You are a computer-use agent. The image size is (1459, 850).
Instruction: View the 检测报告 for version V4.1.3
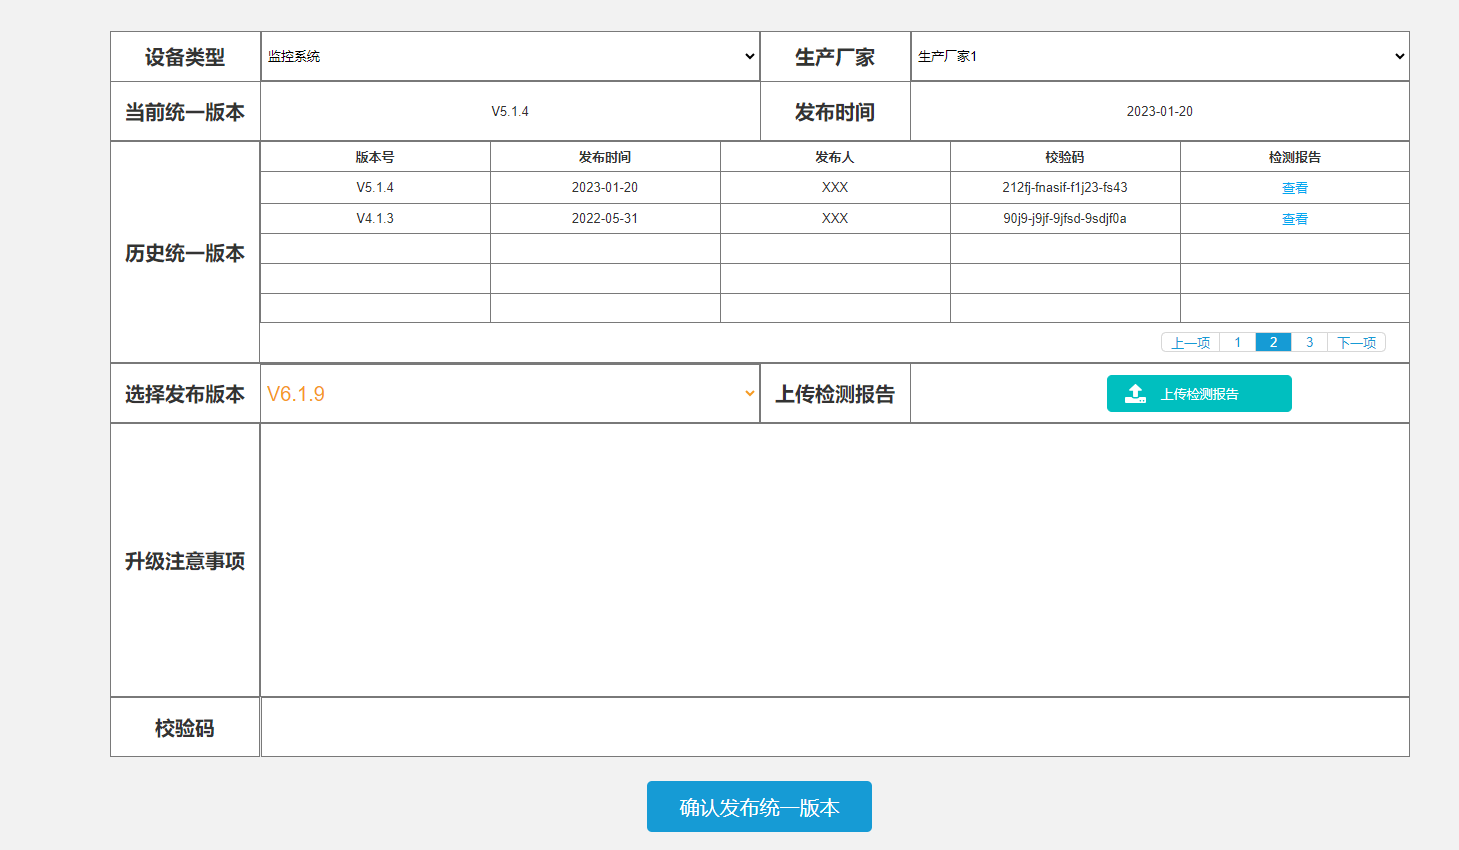pos(1295,219)
